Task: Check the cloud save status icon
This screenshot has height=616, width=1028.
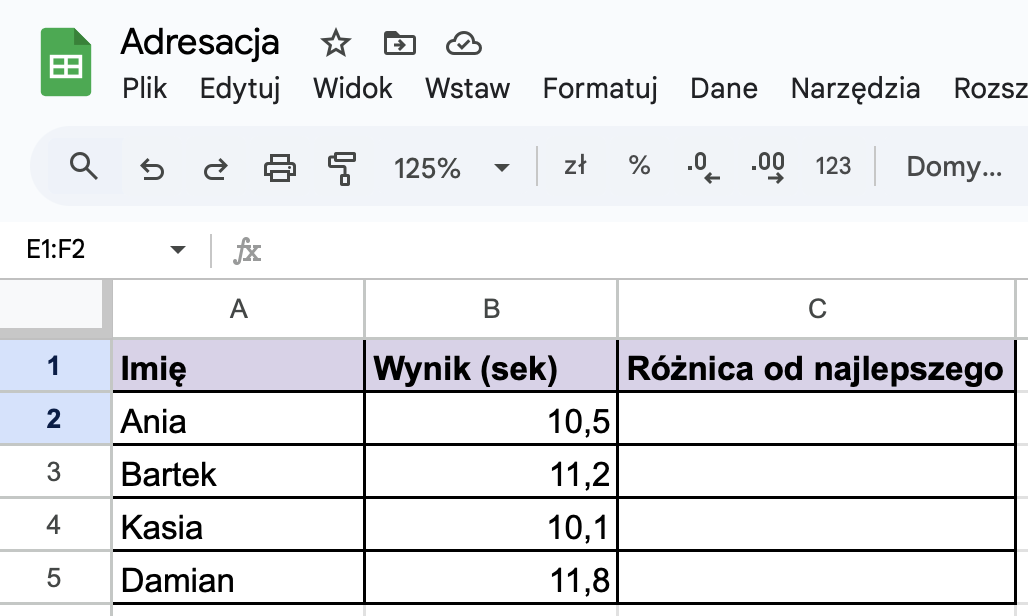Action: pyautogui.click(x=463, y=43)
